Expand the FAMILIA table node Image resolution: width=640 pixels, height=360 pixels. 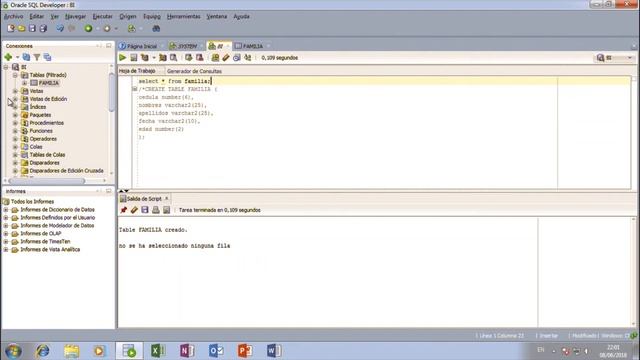[x=24, y=83]
